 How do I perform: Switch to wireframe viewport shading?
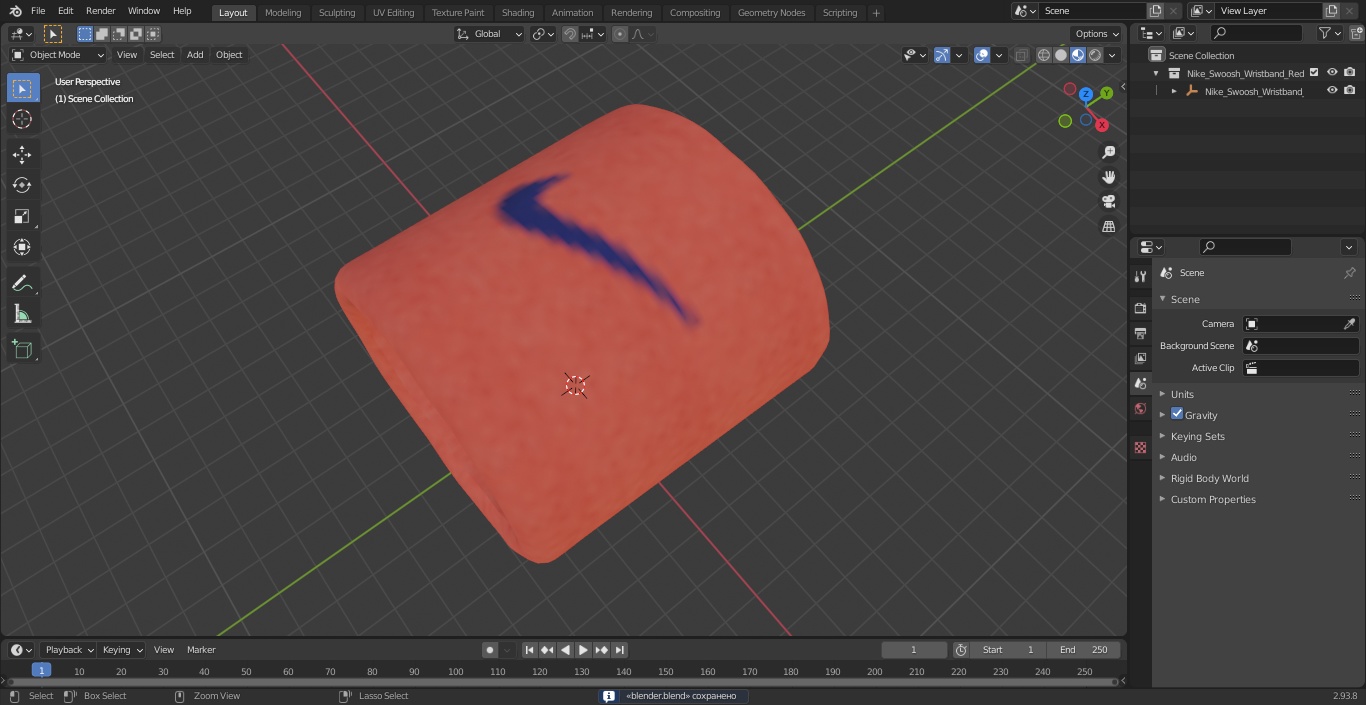coord(1044,55)
